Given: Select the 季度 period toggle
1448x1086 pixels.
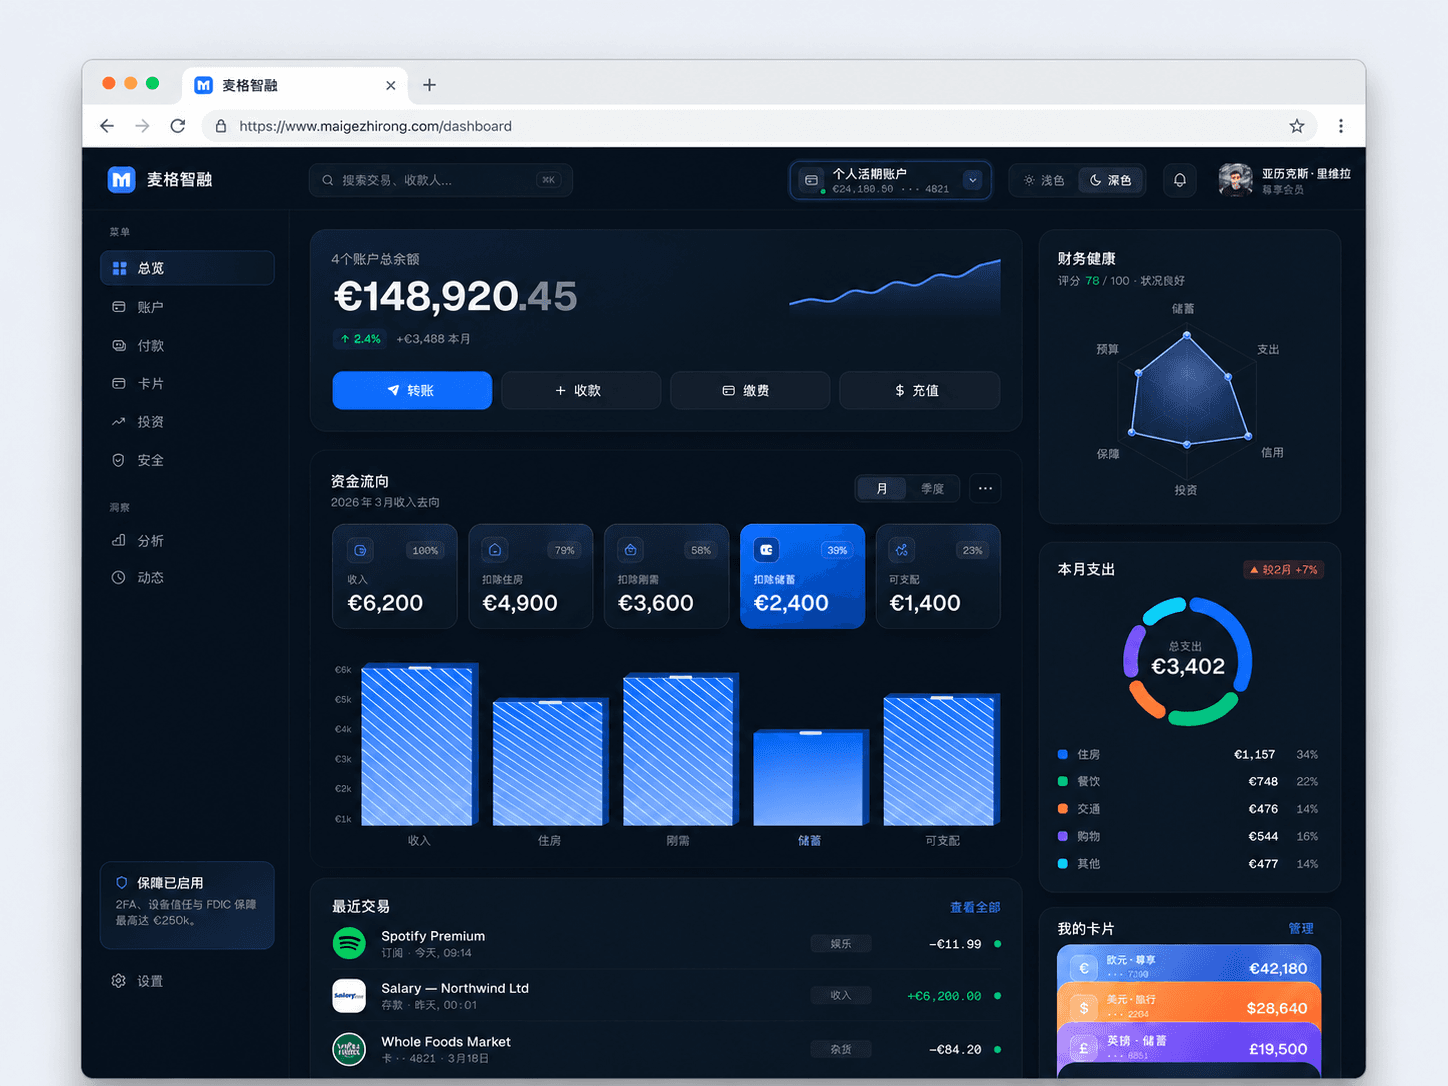Looking at the screenshot, I should pos(932,488).
